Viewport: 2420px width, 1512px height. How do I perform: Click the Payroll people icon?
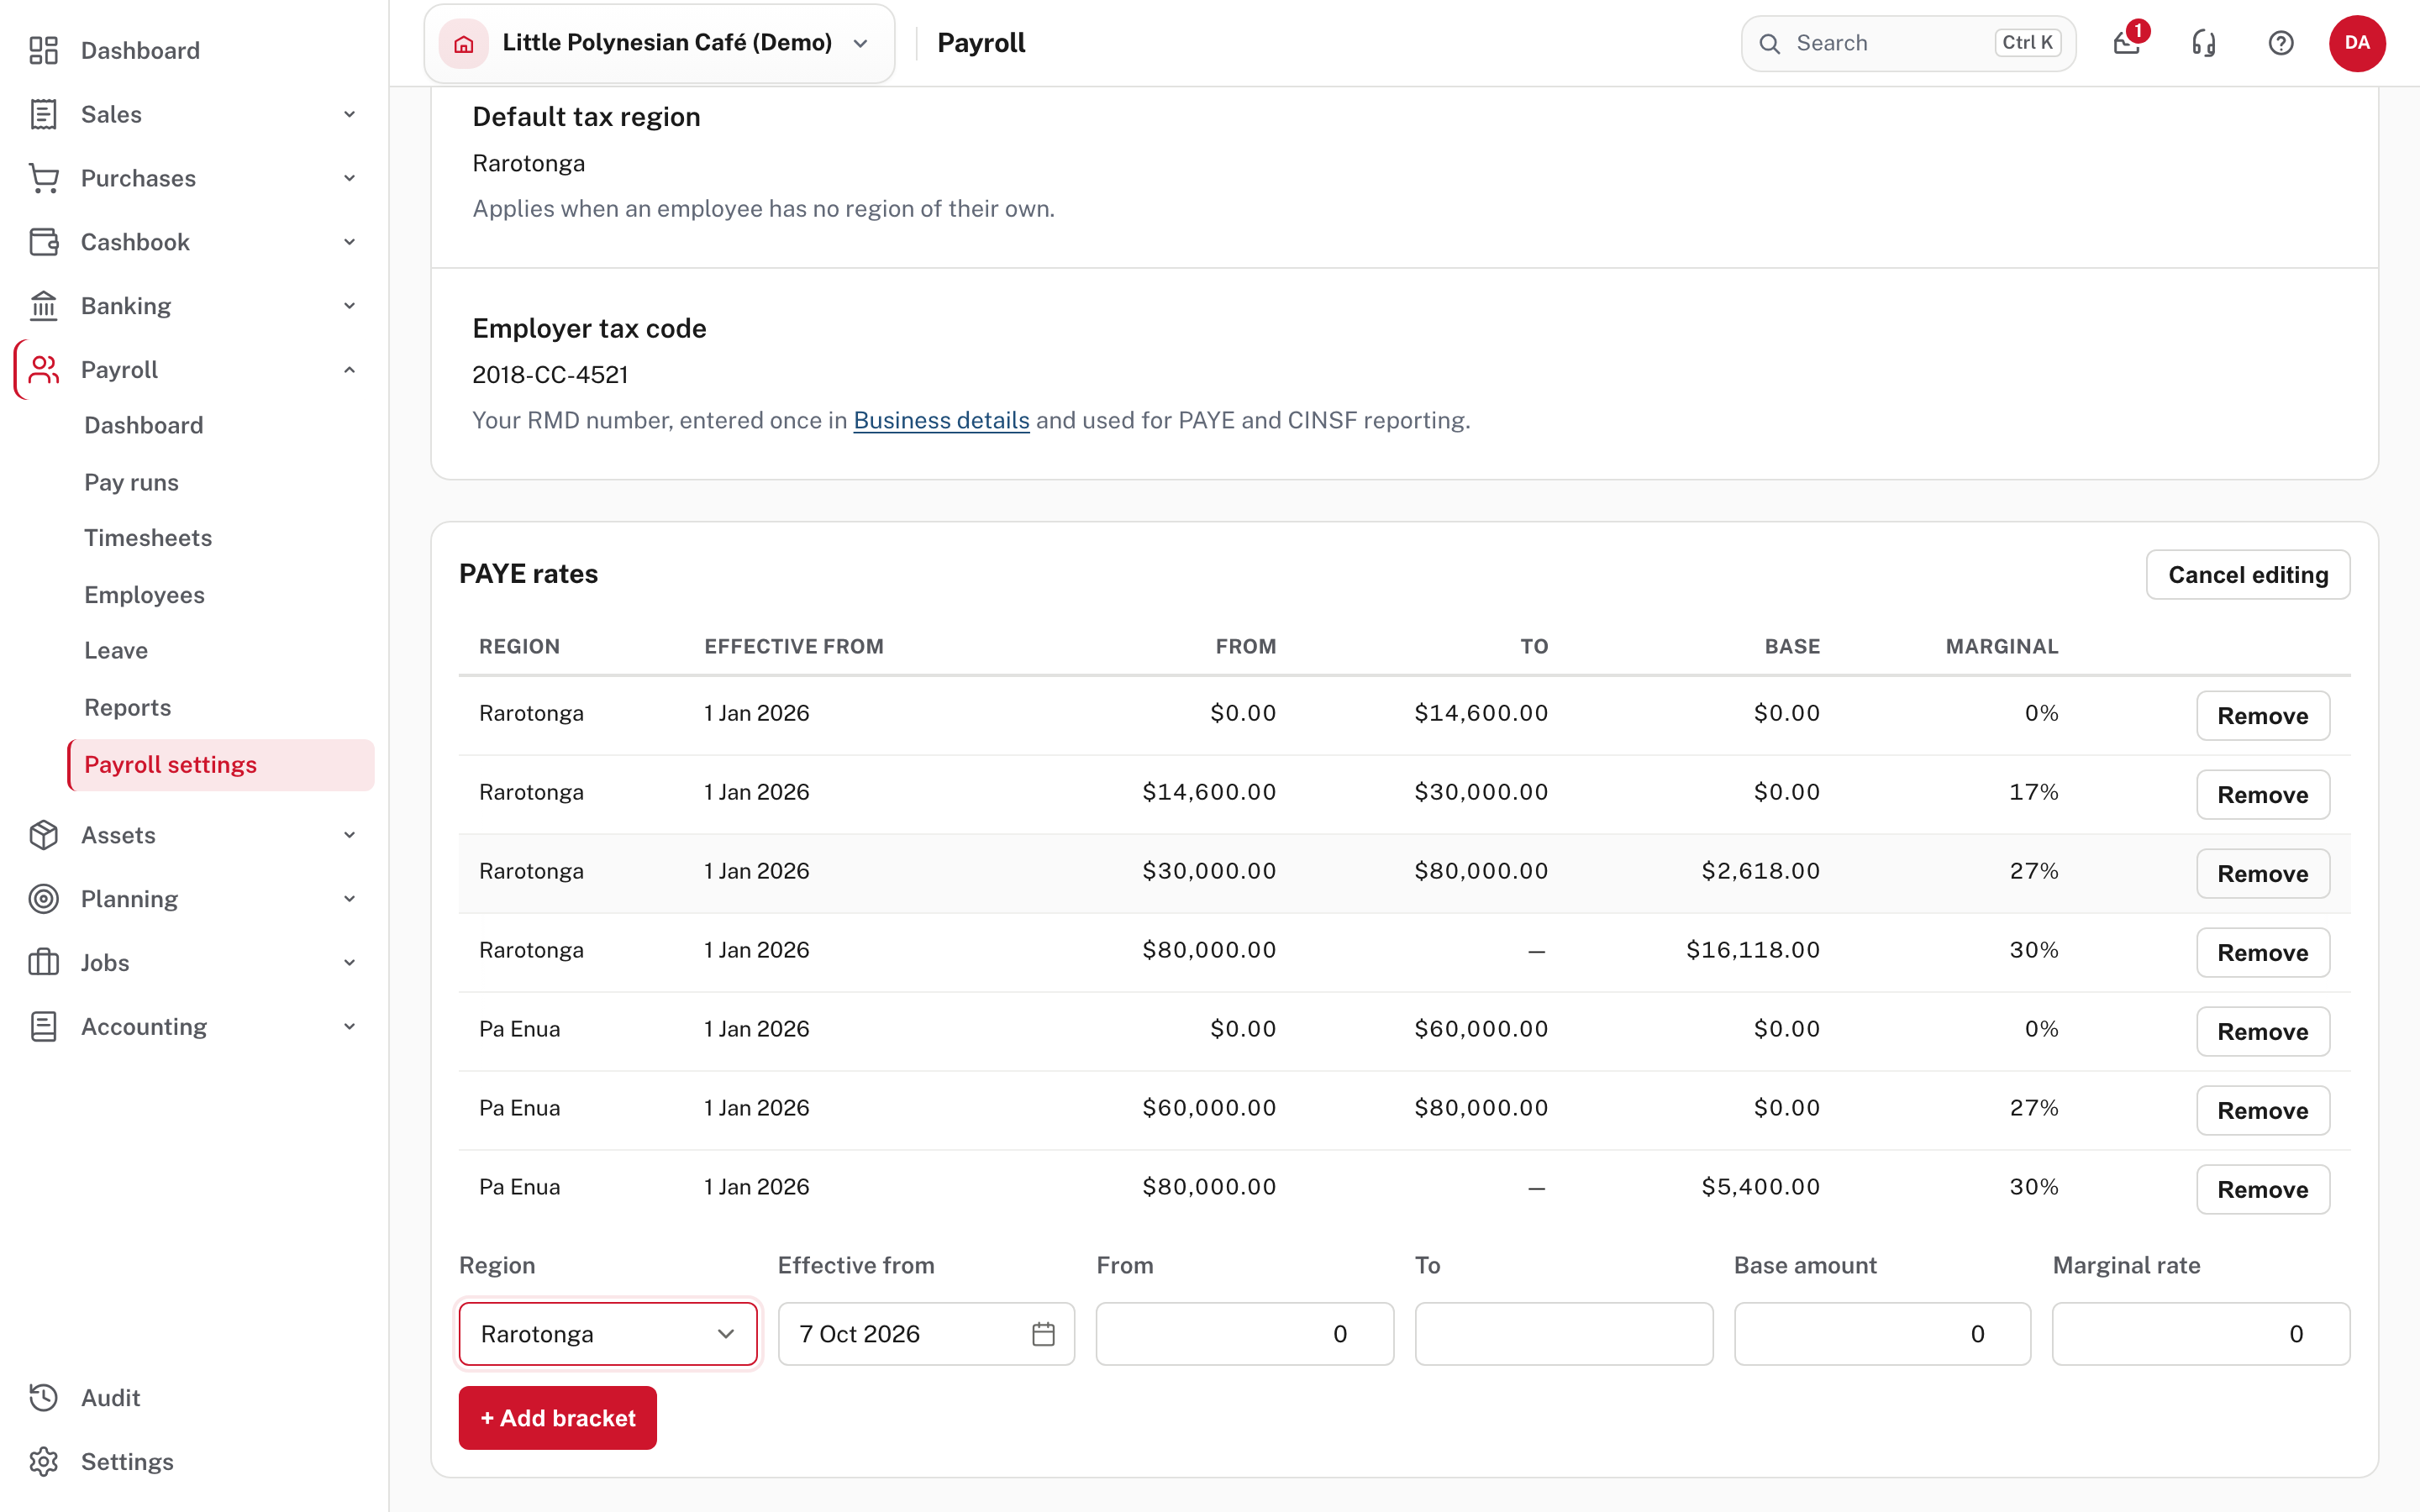[x=43, y=370]
